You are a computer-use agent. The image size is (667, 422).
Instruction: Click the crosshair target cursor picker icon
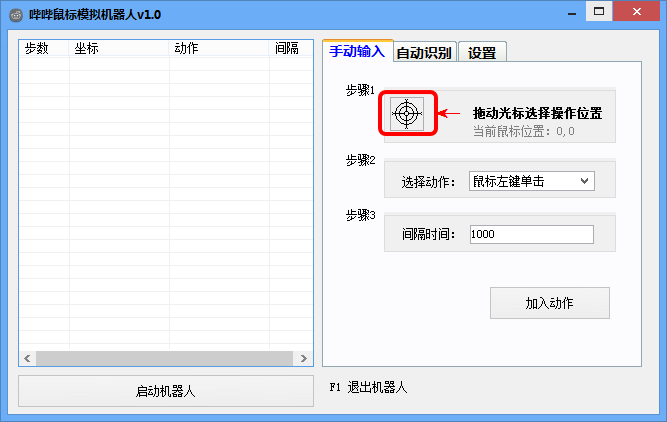click(x=407, y=114)
